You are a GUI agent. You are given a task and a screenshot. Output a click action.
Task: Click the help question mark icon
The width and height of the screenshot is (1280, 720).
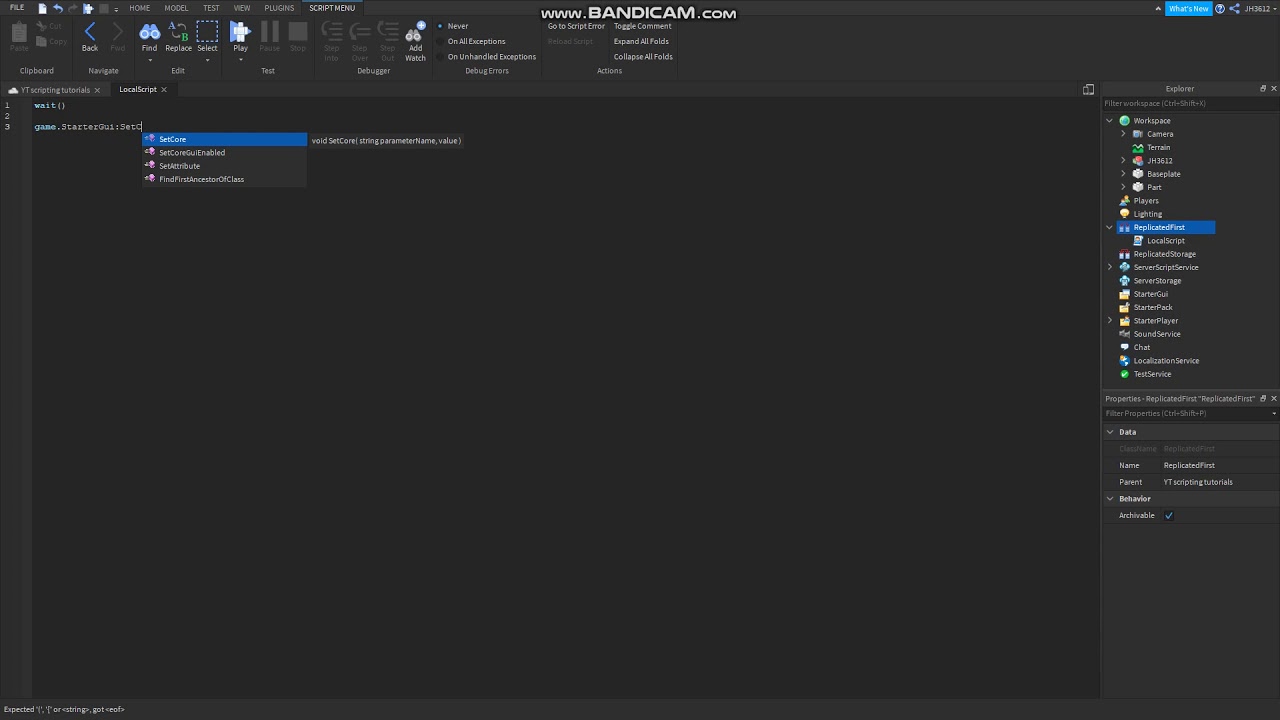[1220, 9]
